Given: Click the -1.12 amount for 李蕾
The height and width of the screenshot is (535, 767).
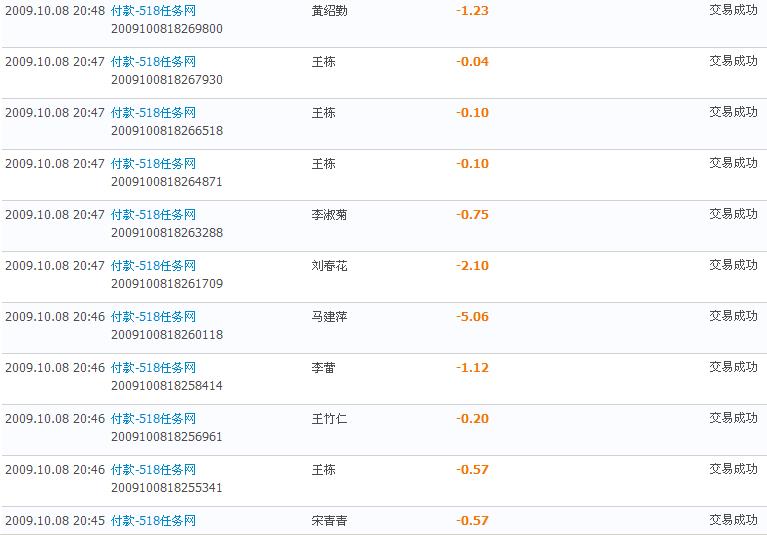Looking at the screenshot, I should coord(472,368).
